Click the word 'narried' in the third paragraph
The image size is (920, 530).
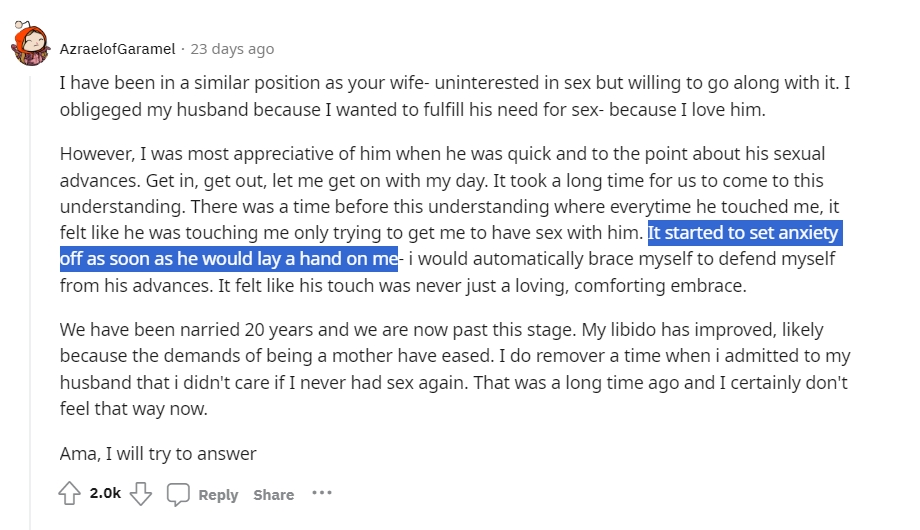(x=201, y=330)
